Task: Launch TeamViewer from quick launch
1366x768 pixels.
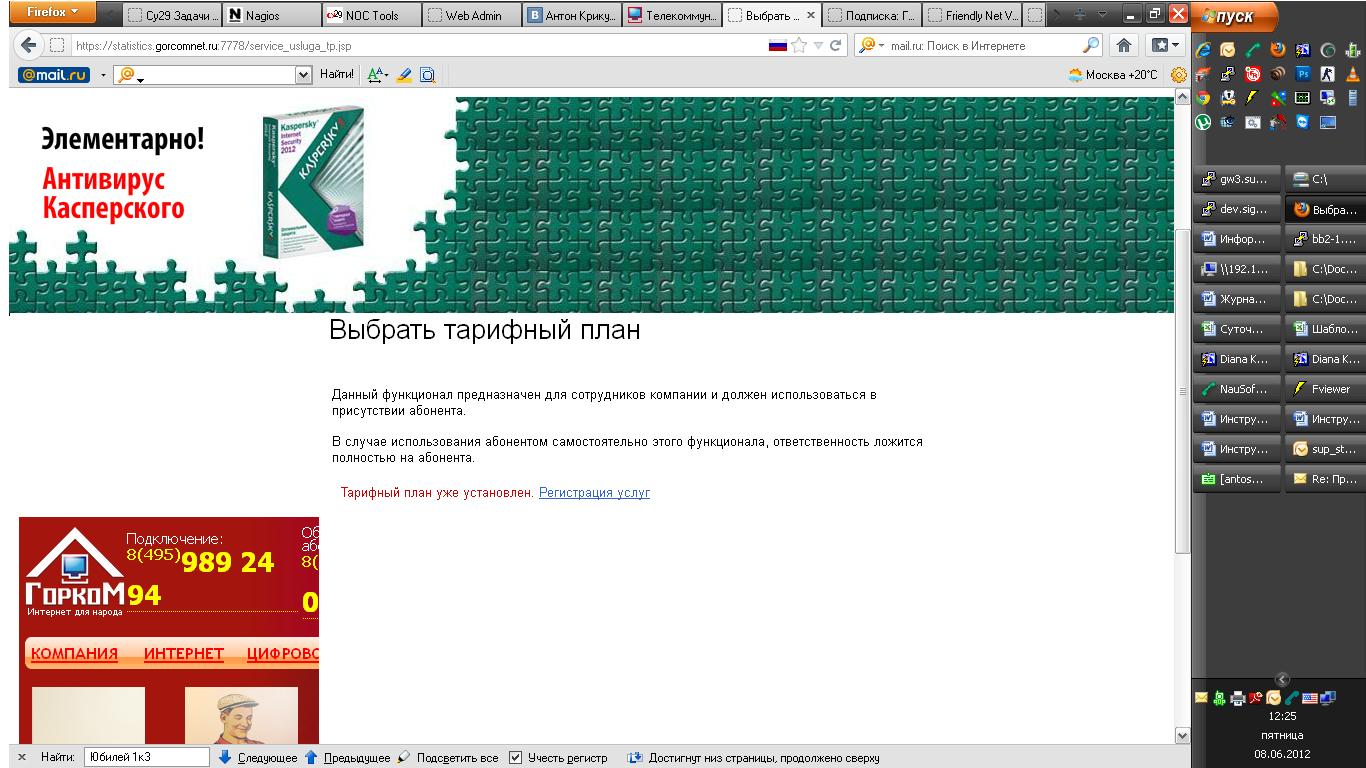Action: click(1303, 123)
